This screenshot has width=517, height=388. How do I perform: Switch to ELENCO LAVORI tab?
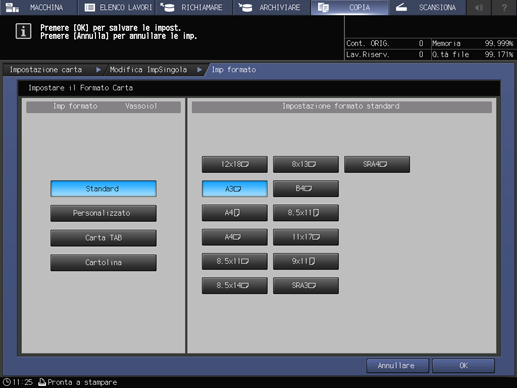coord(117,7)
